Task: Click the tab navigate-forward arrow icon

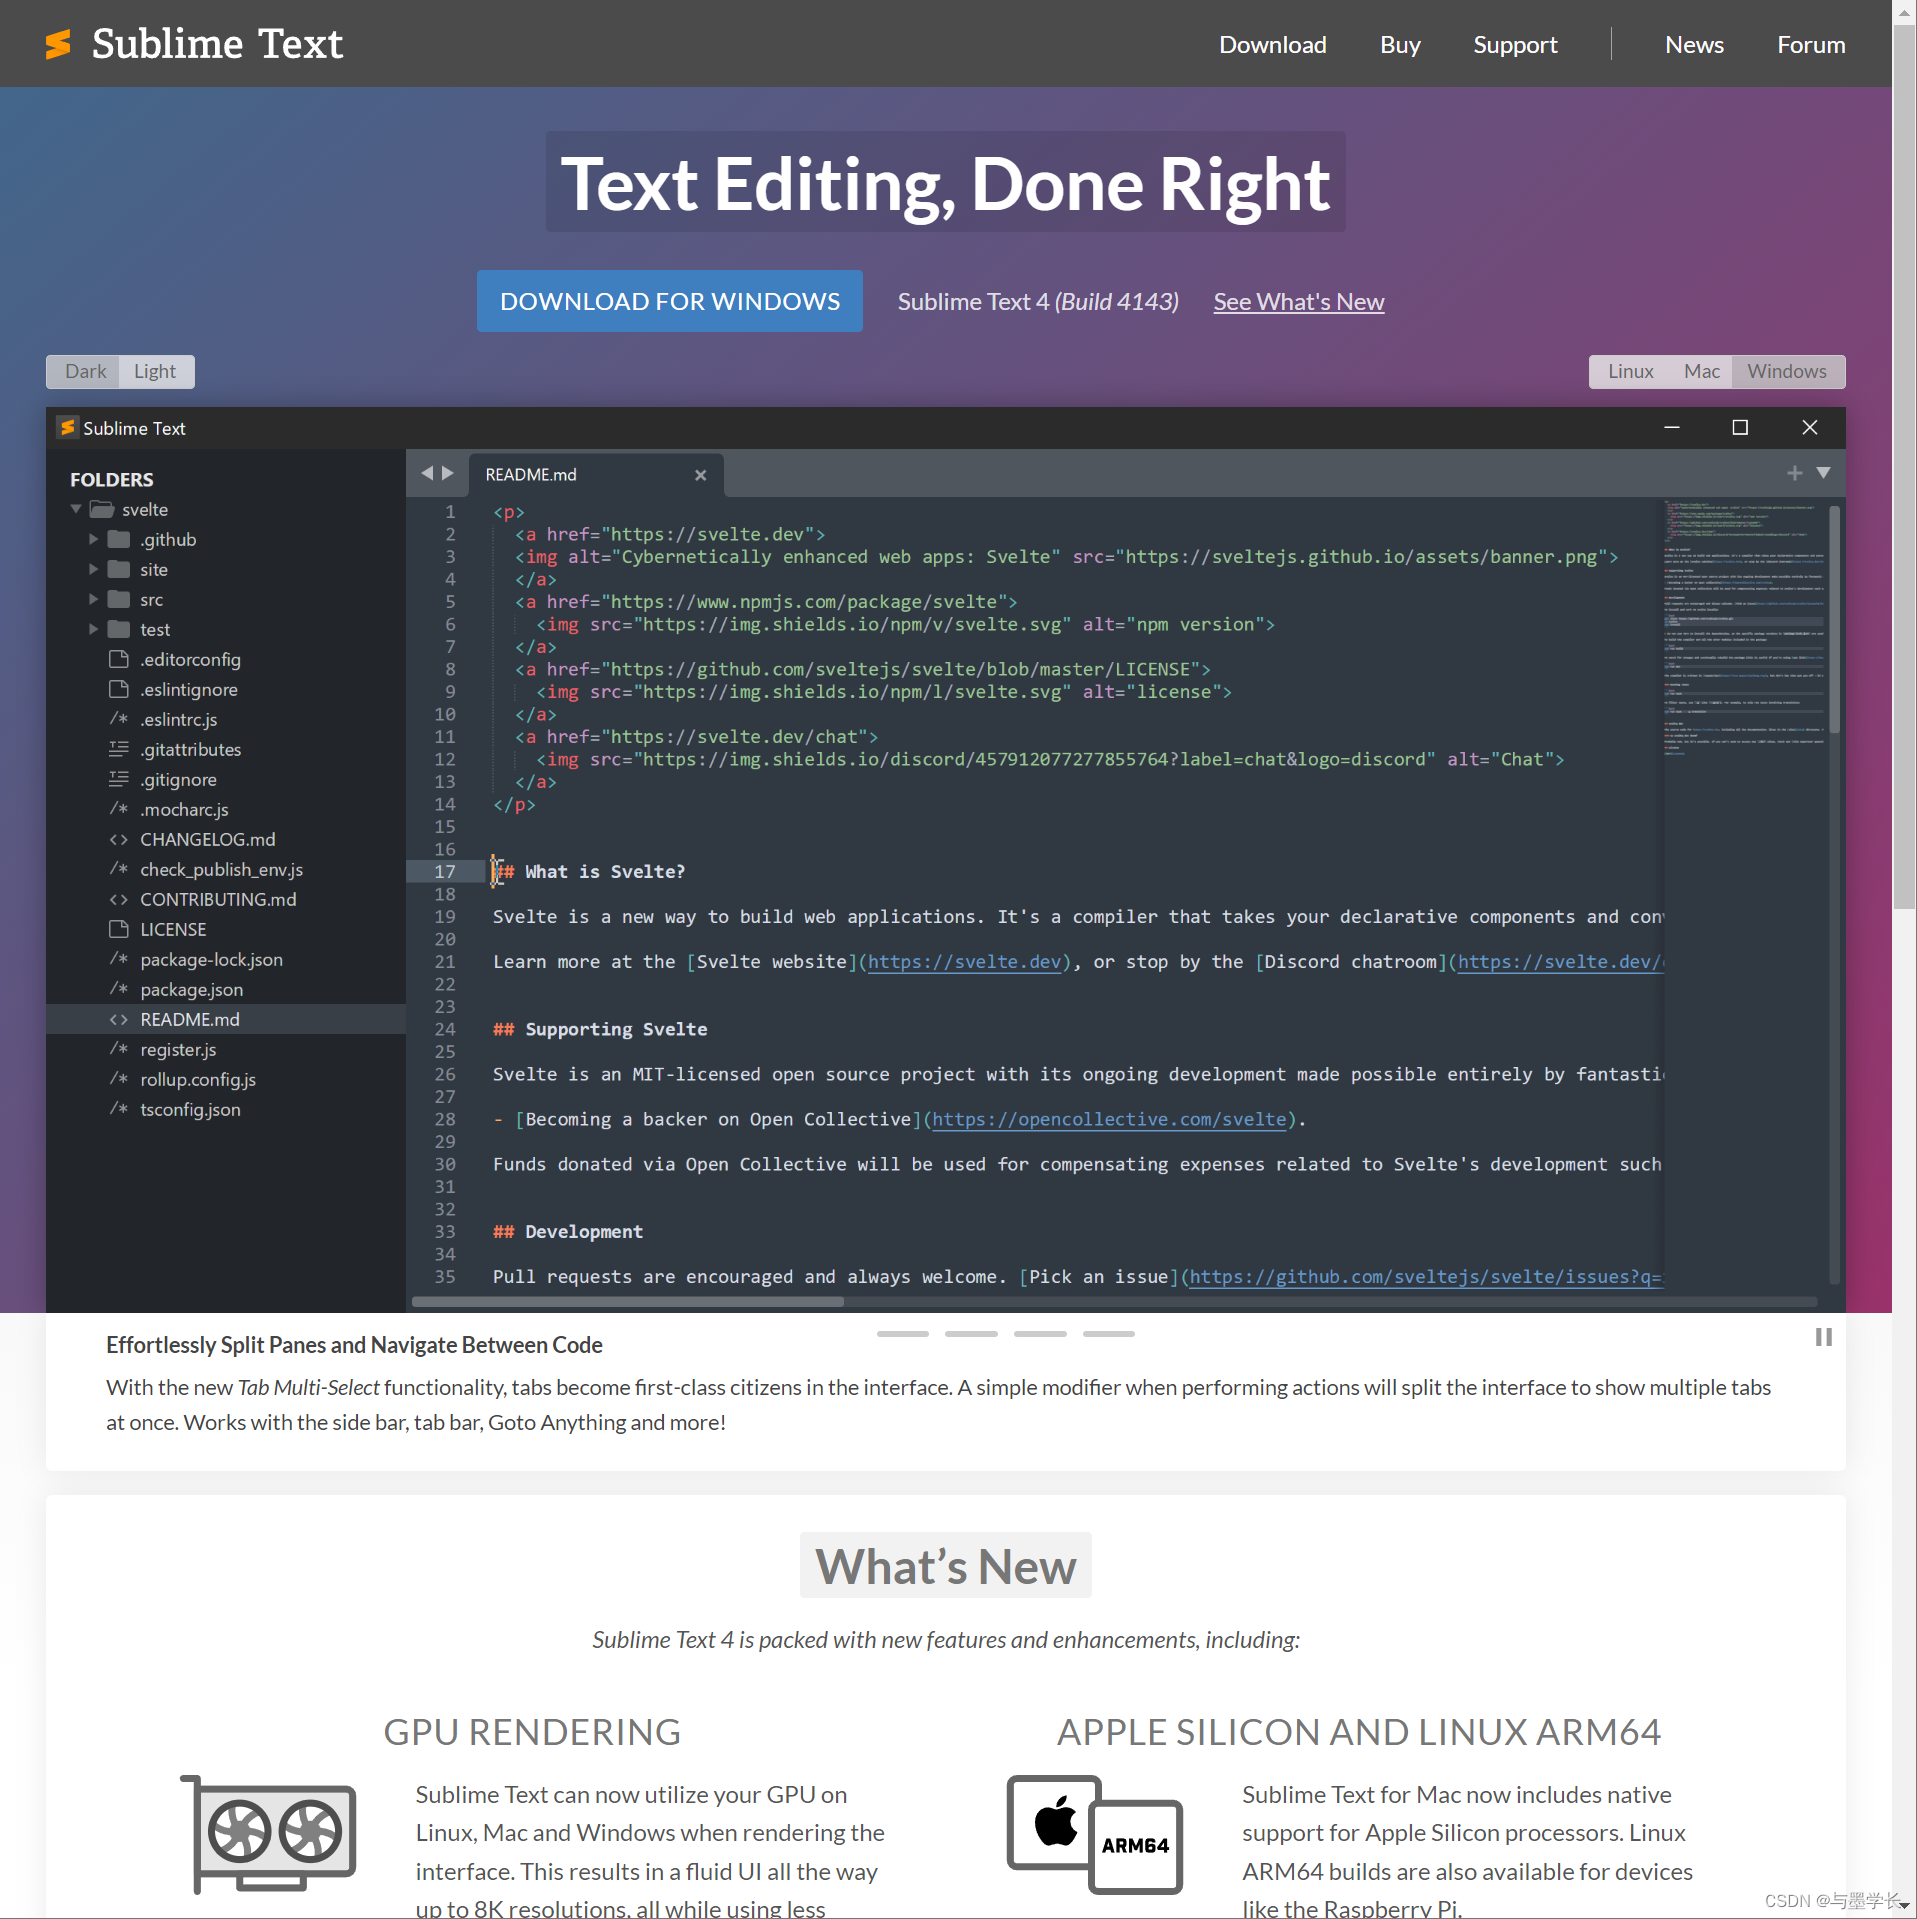Action: (448, 473)
